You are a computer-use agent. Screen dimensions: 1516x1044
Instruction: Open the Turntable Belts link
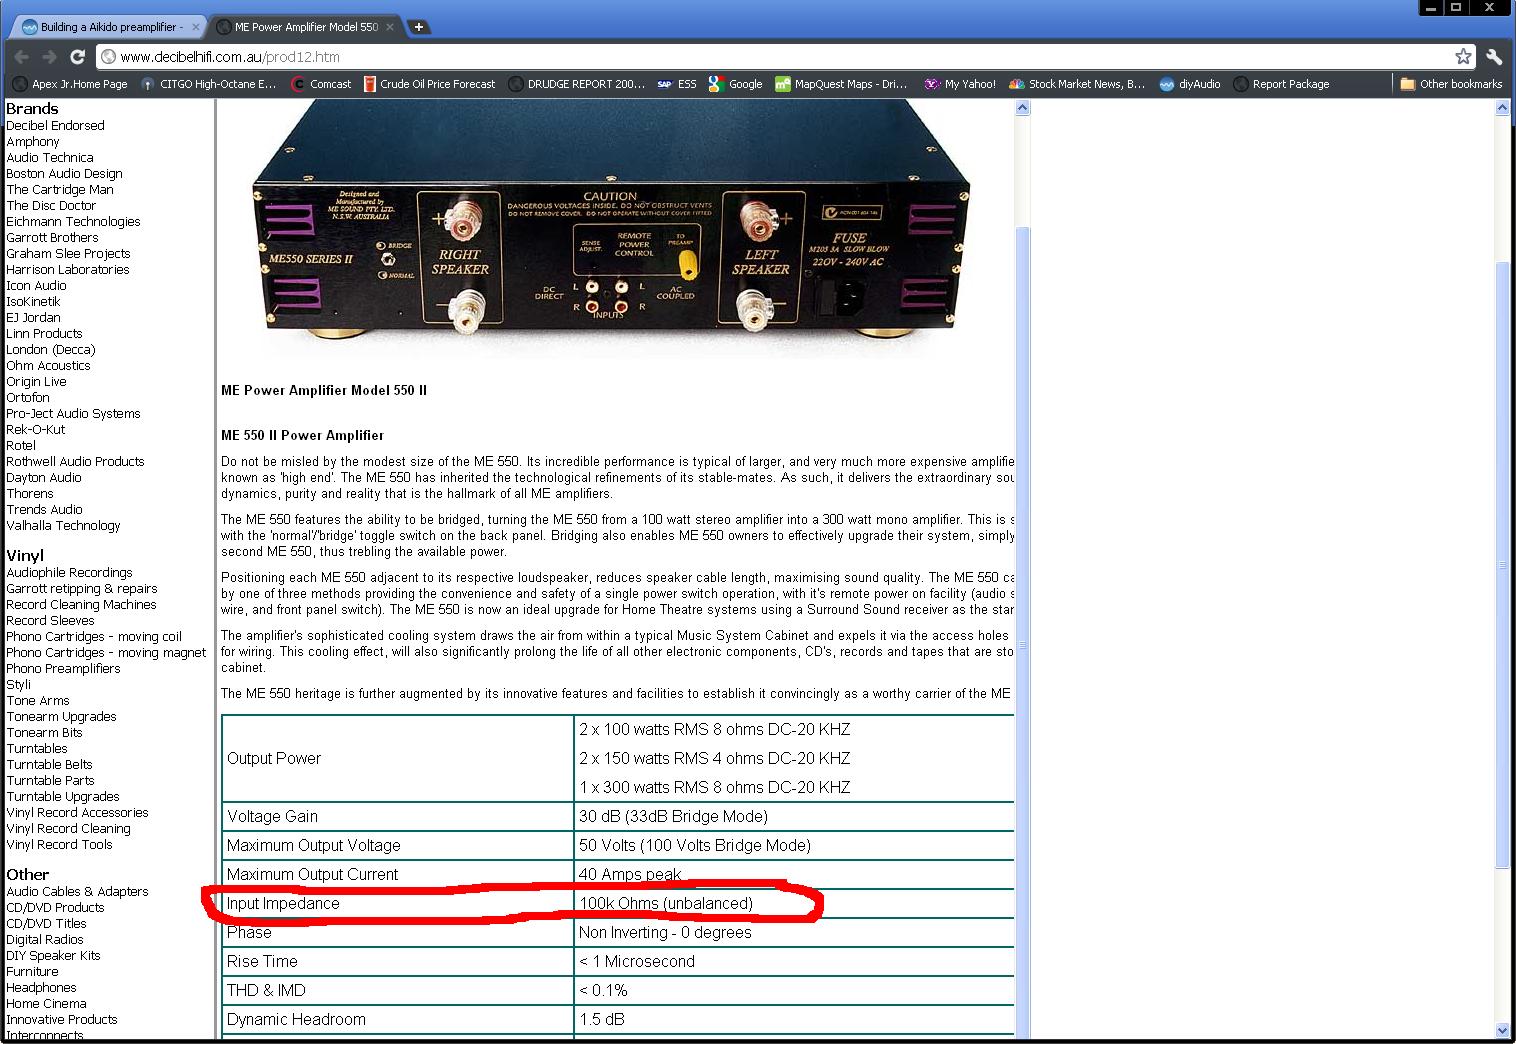click(x=49, y=764)
